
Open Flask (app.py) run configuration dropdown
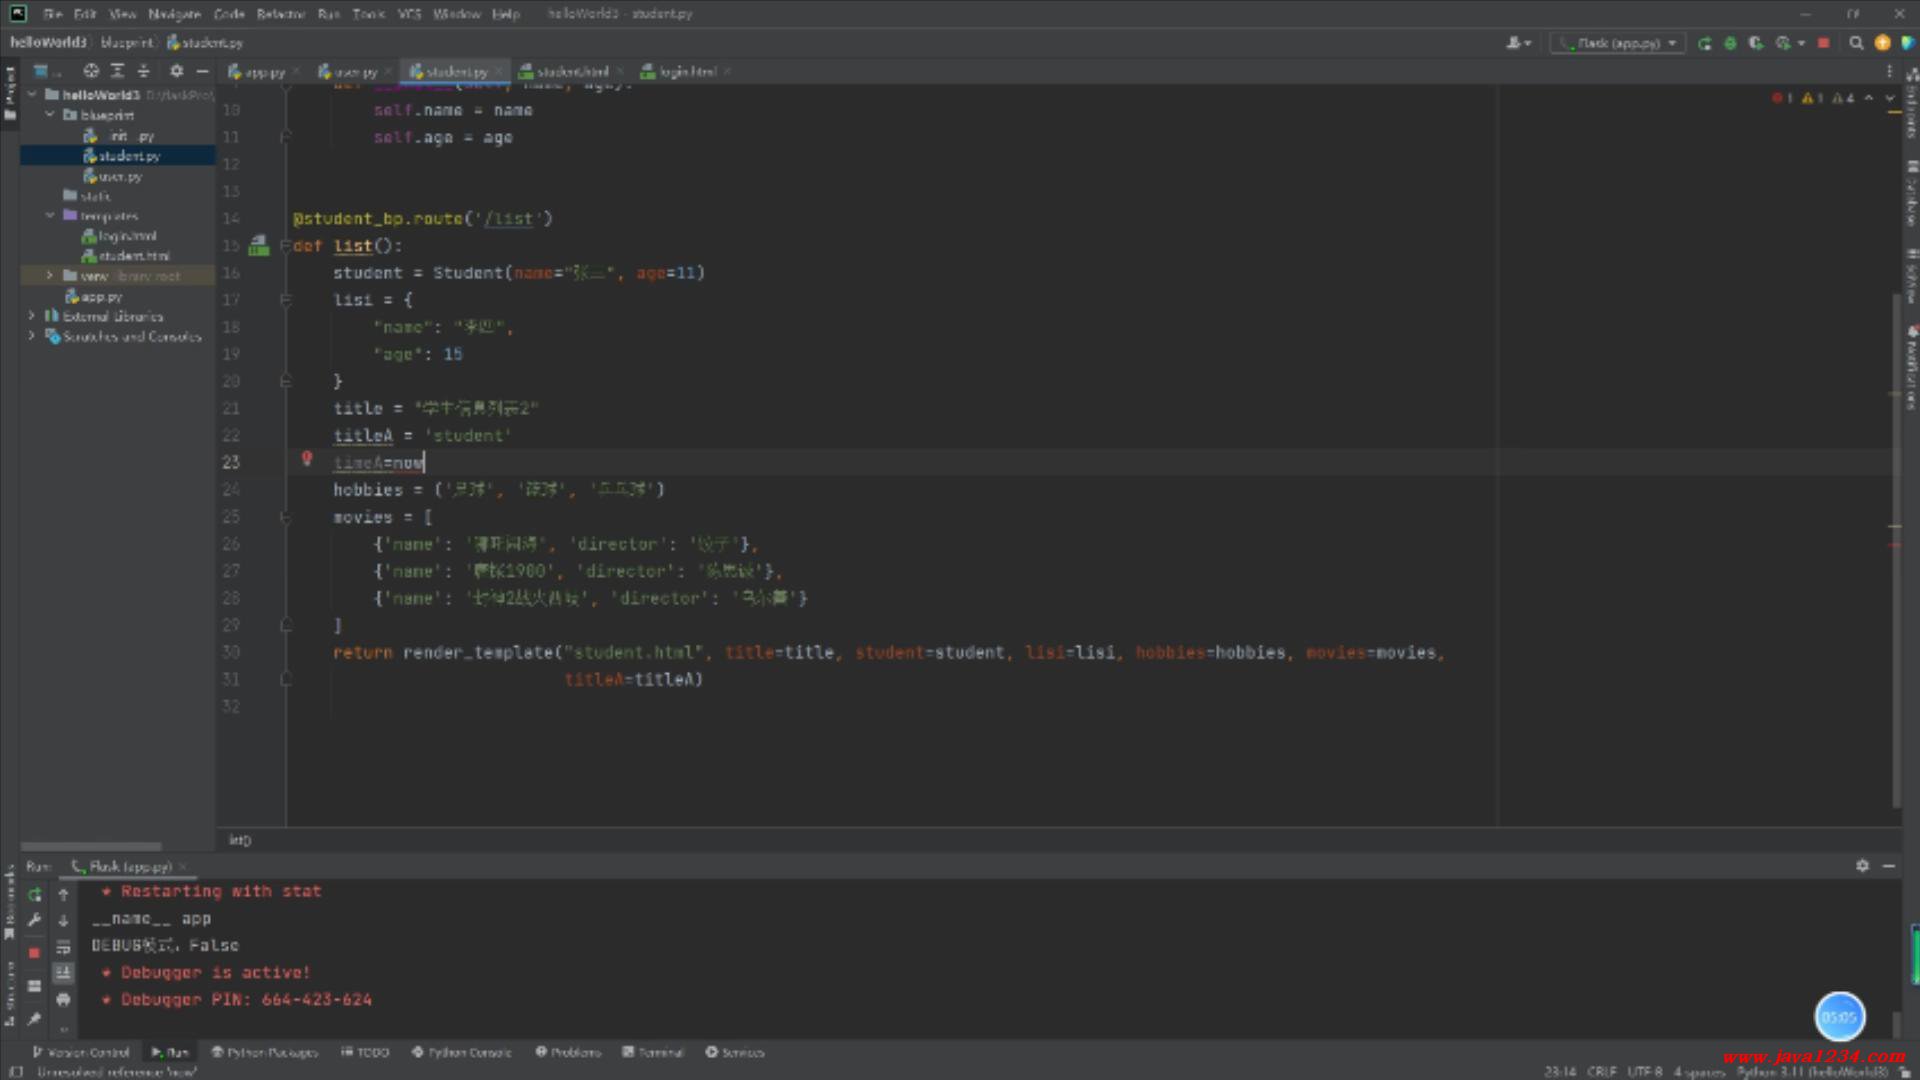point(1618,43)
